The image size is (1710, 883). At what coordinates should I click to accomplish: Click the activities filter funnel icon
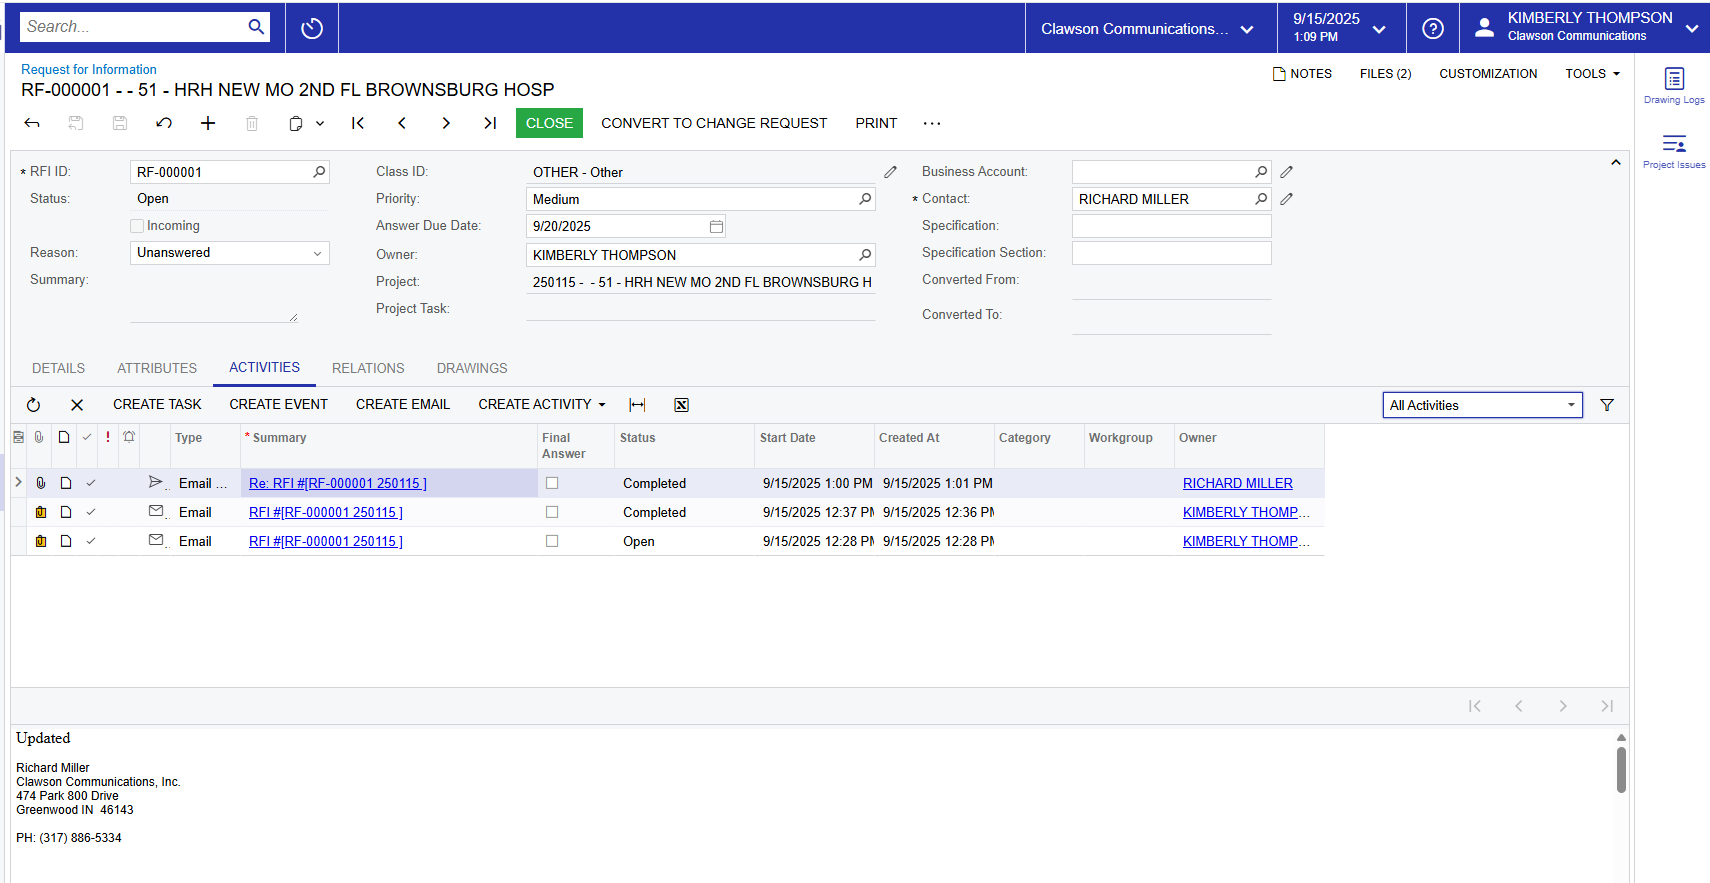[1606, 405]
